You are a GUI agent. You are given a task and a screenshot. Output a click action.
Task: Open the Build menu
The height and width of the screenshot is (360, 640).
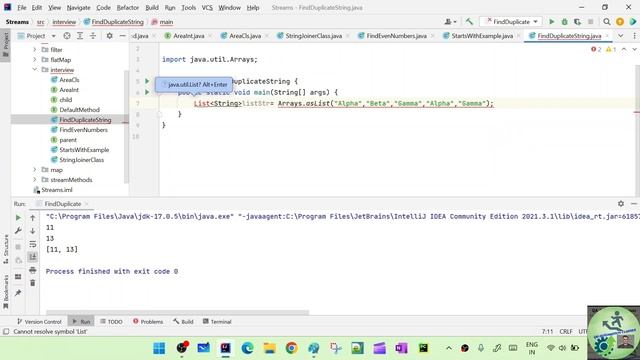point(152,7)
